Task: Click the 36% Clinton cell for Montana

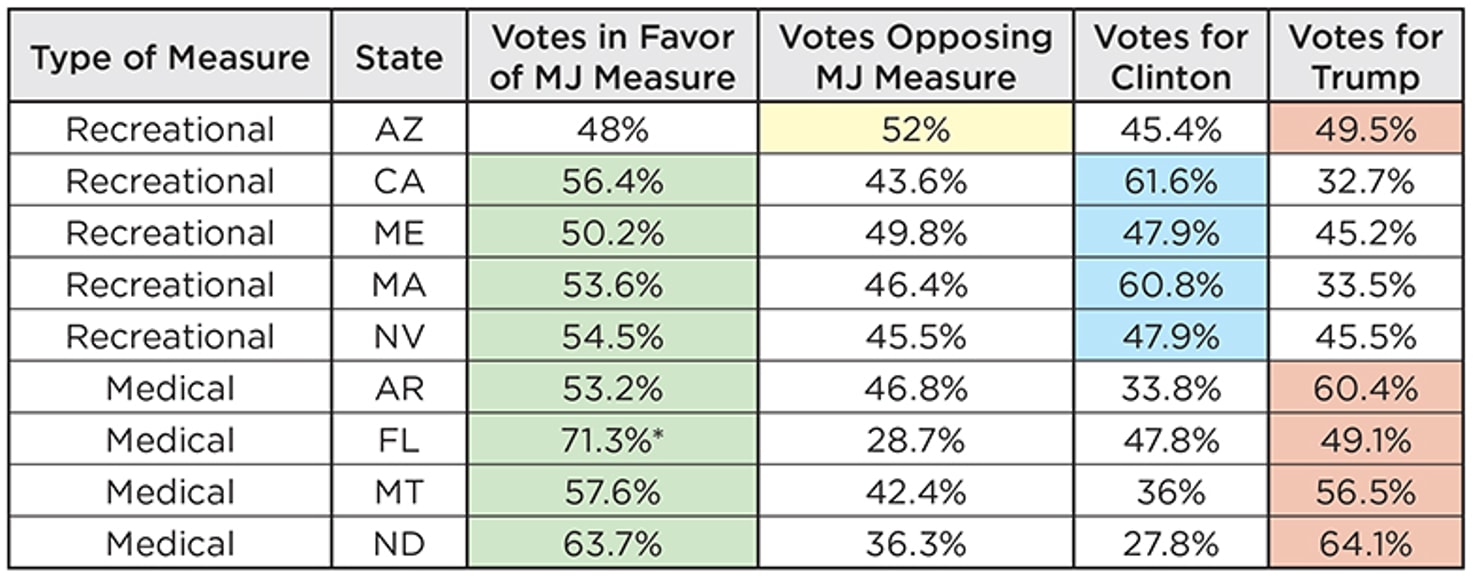Action: click(1171, 492)
